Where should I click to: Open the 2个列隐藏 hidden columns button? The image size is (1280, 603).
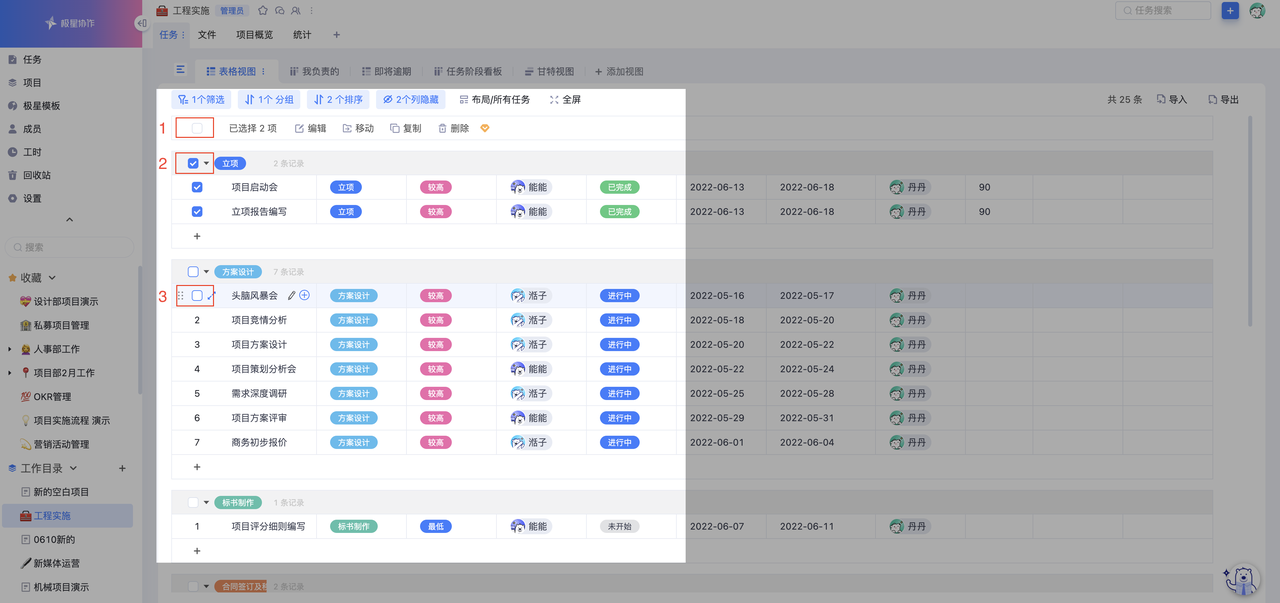410,100
